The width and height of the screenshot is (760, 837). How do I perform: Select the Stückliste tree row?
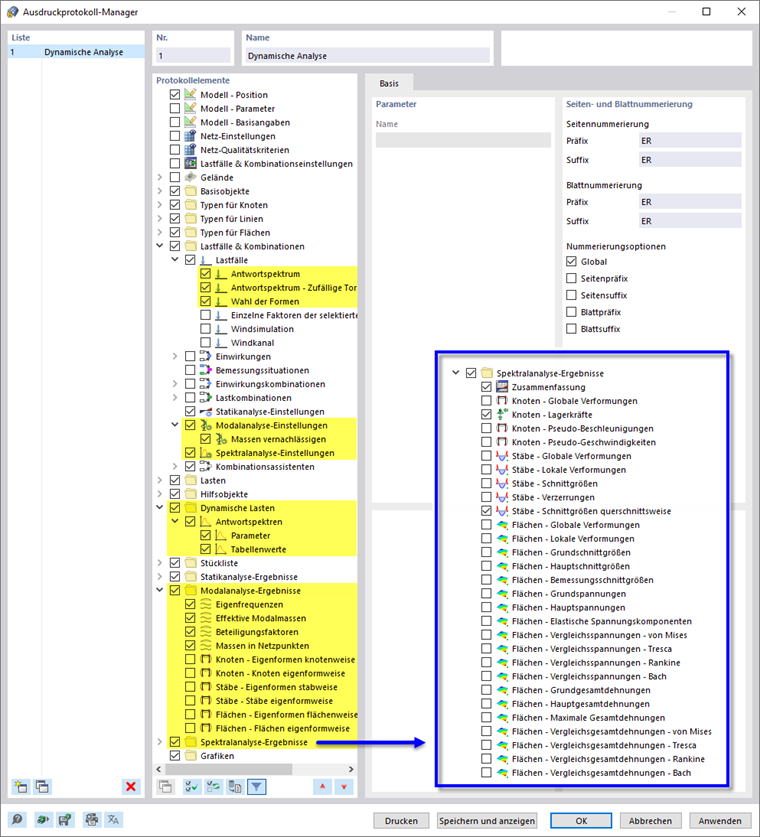point(219,563)
